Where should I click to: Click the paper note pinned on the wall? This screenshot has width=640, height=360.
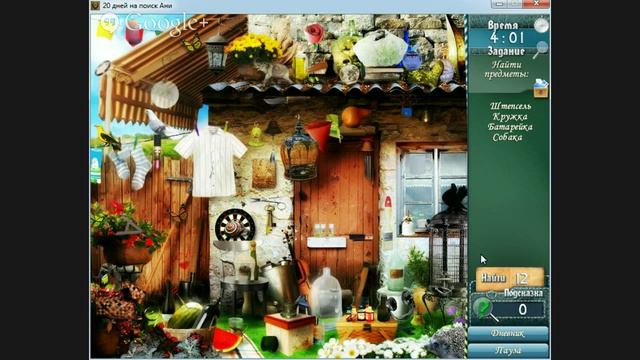264,173
